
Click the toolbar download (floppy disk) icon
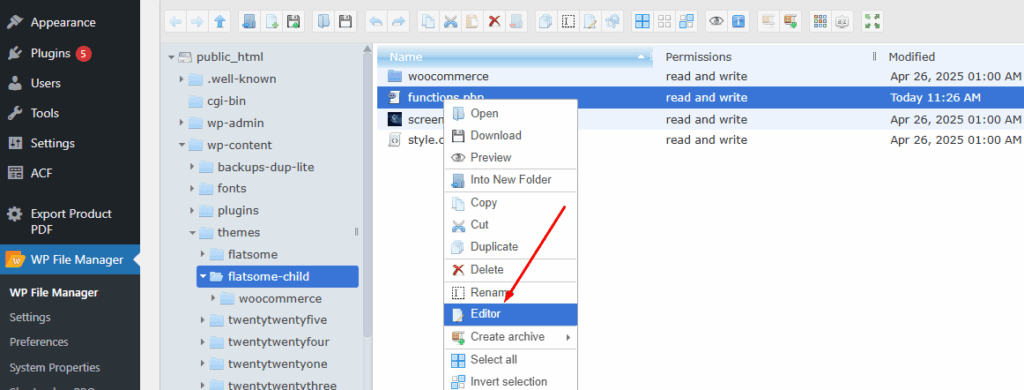pyautogui.click(x=345, y=22)
